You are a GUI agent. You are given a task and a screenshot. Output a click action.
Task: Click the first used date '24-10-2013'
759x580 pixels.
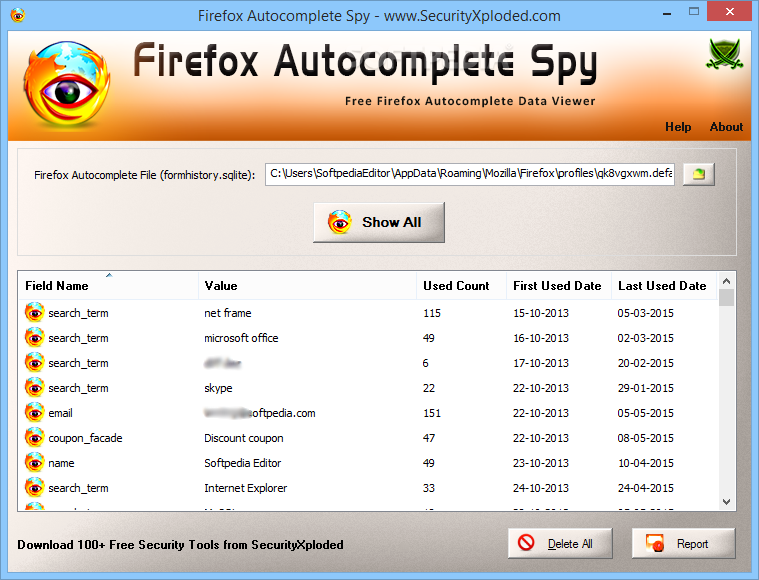click(x=541, y=488)
